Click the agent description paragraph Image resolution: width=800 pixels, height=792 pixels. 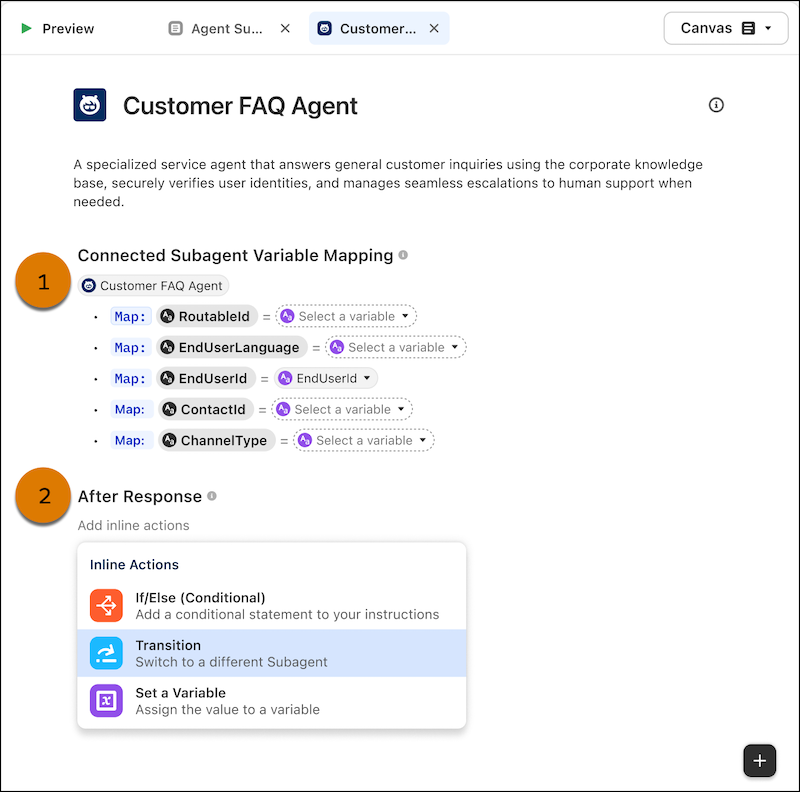388,183
